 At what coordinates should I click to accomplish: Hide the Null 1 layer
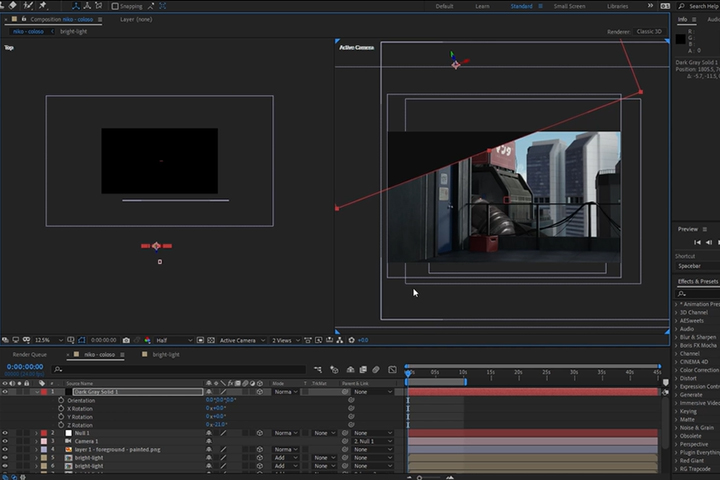click(5, 433)
